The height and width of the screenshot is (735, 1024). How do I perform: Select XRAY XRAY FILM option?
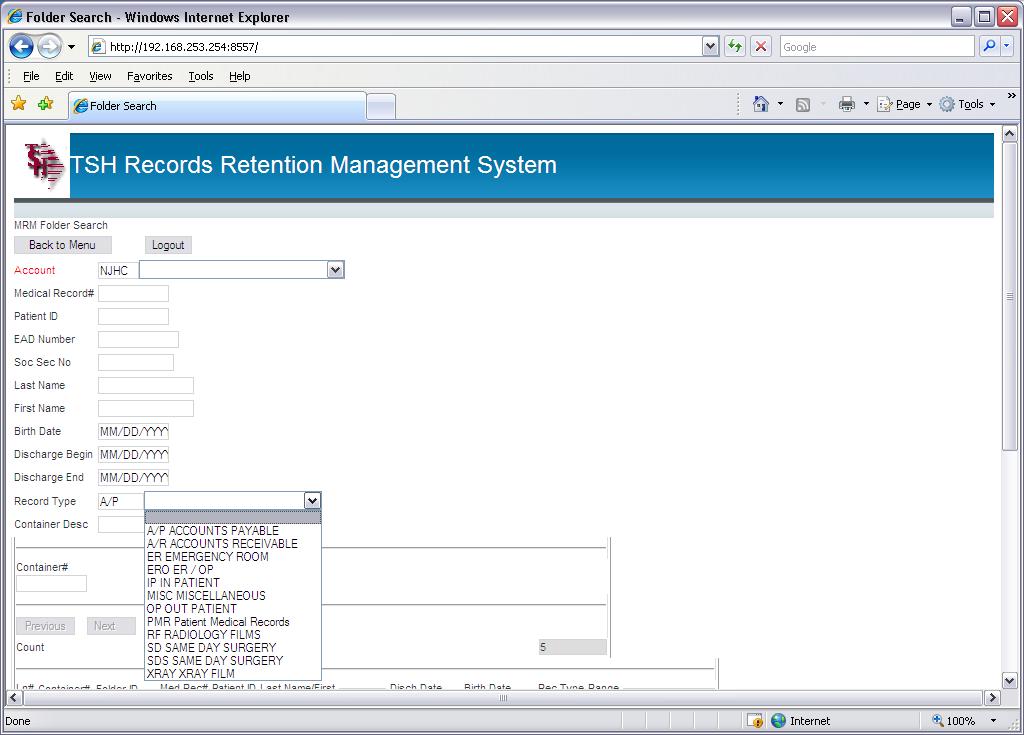click(x=233, y=674)
